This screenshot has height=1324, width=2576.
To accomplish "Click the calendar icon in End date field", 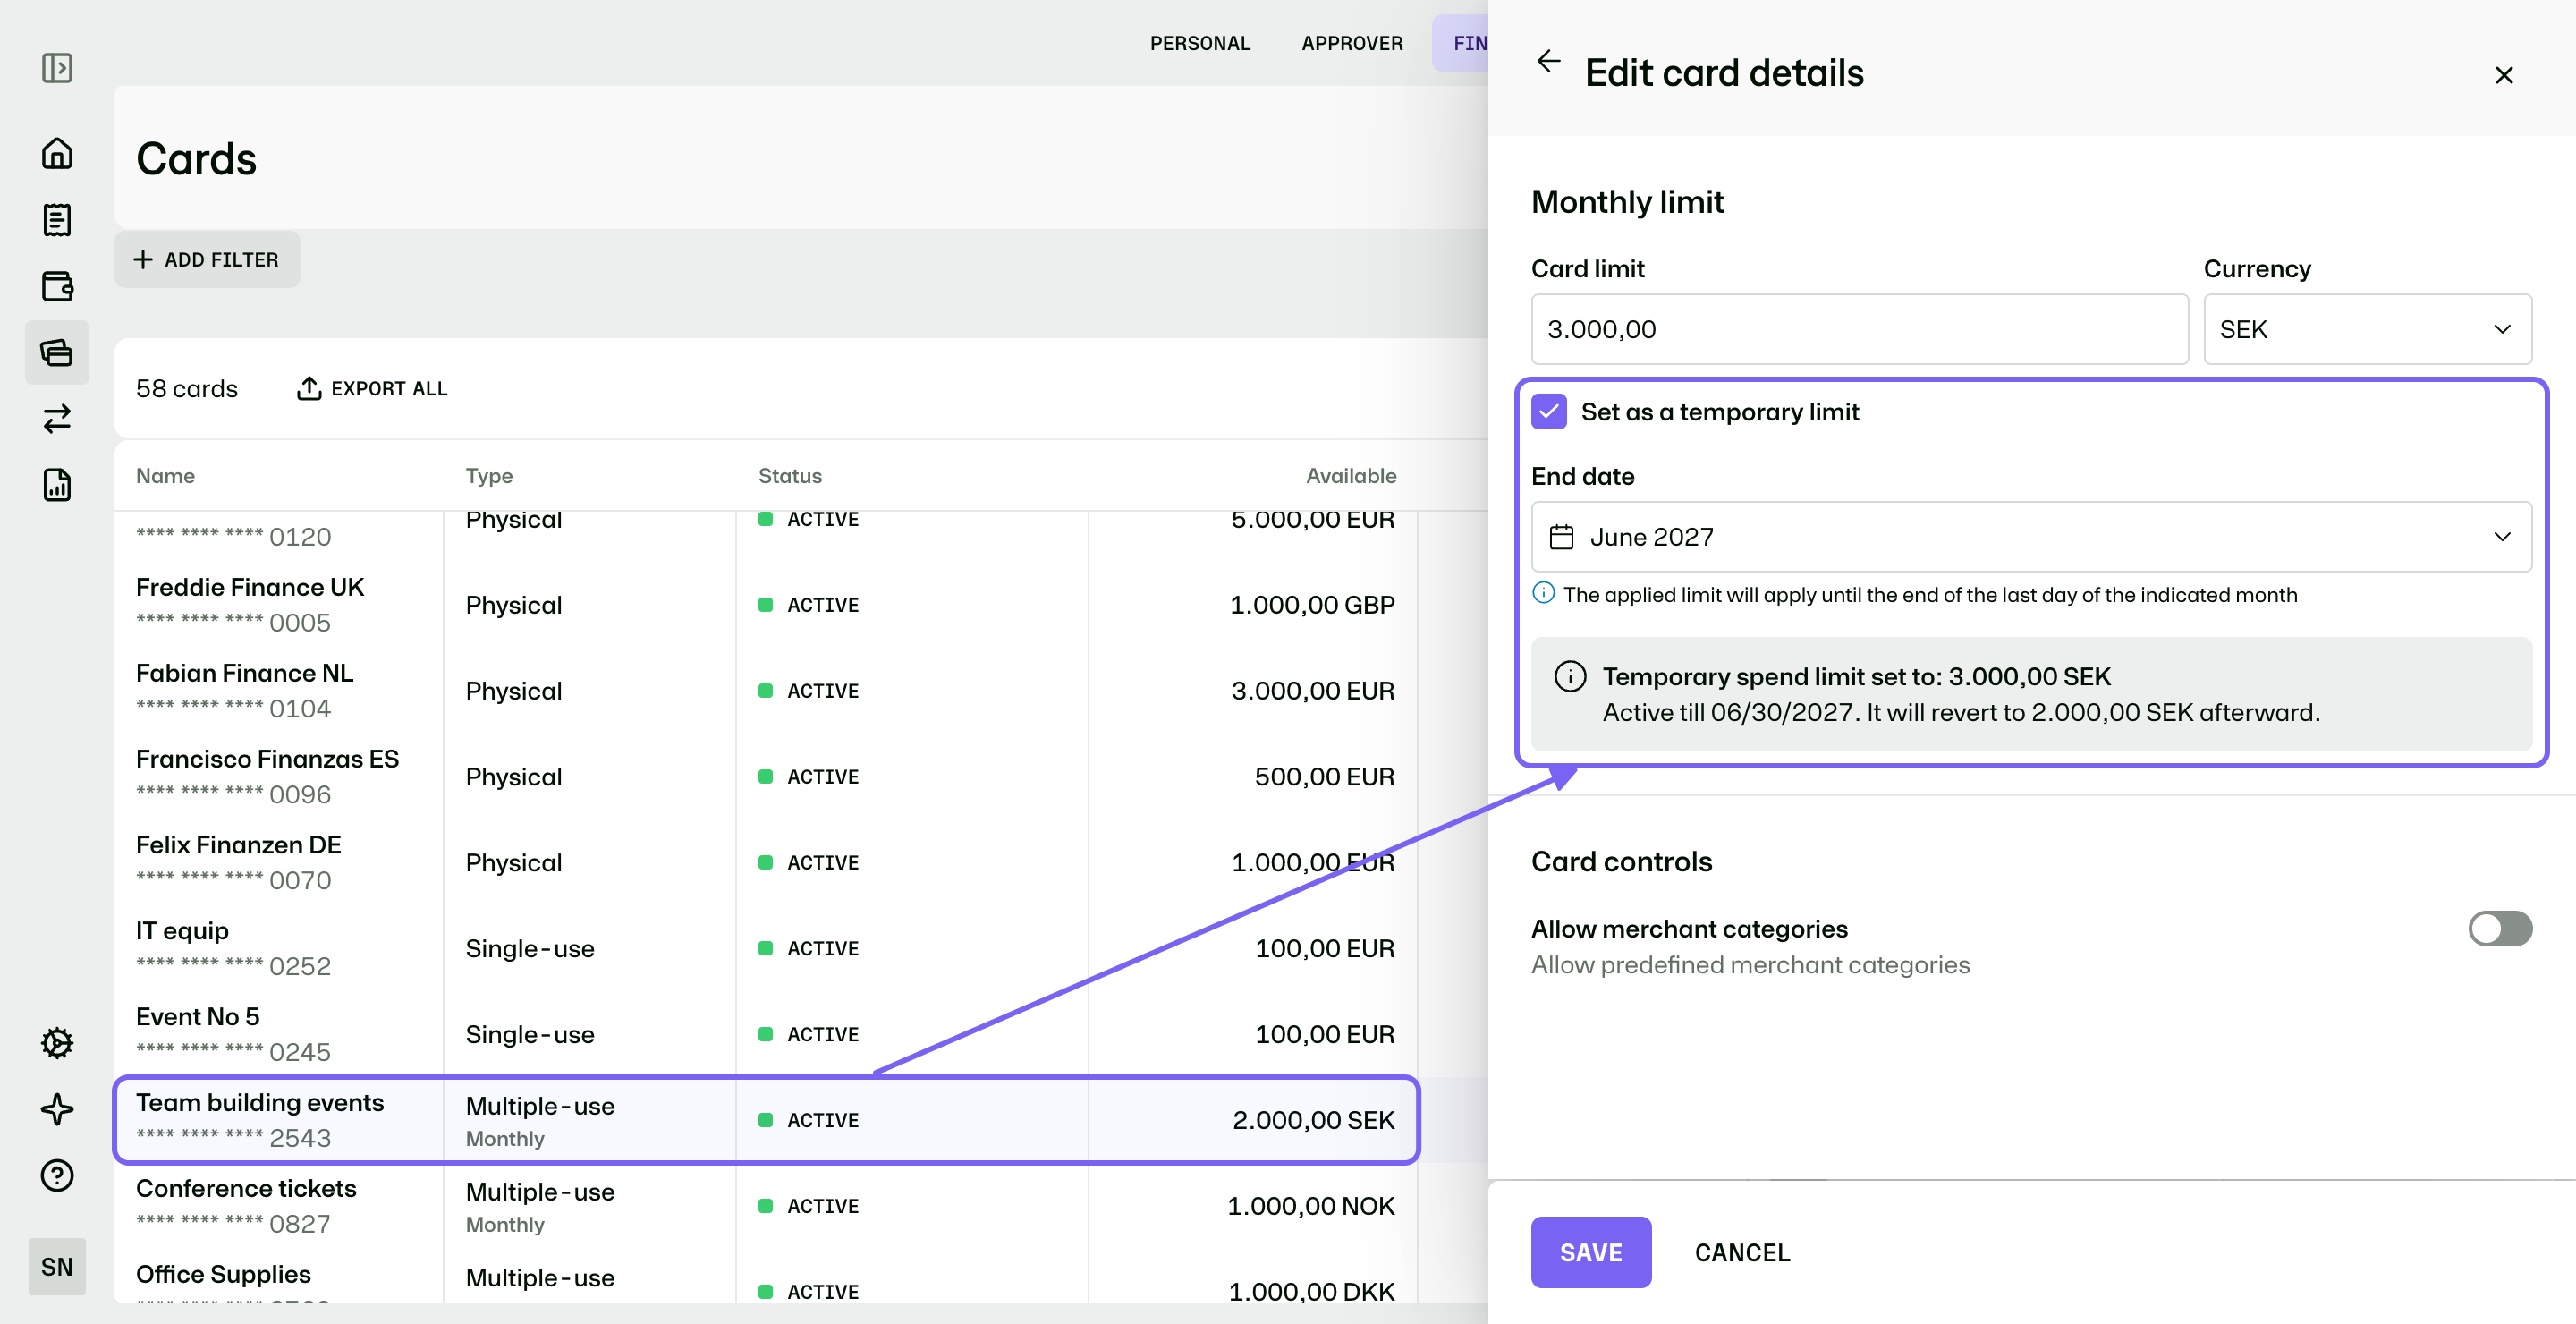I will (1561, 537).
